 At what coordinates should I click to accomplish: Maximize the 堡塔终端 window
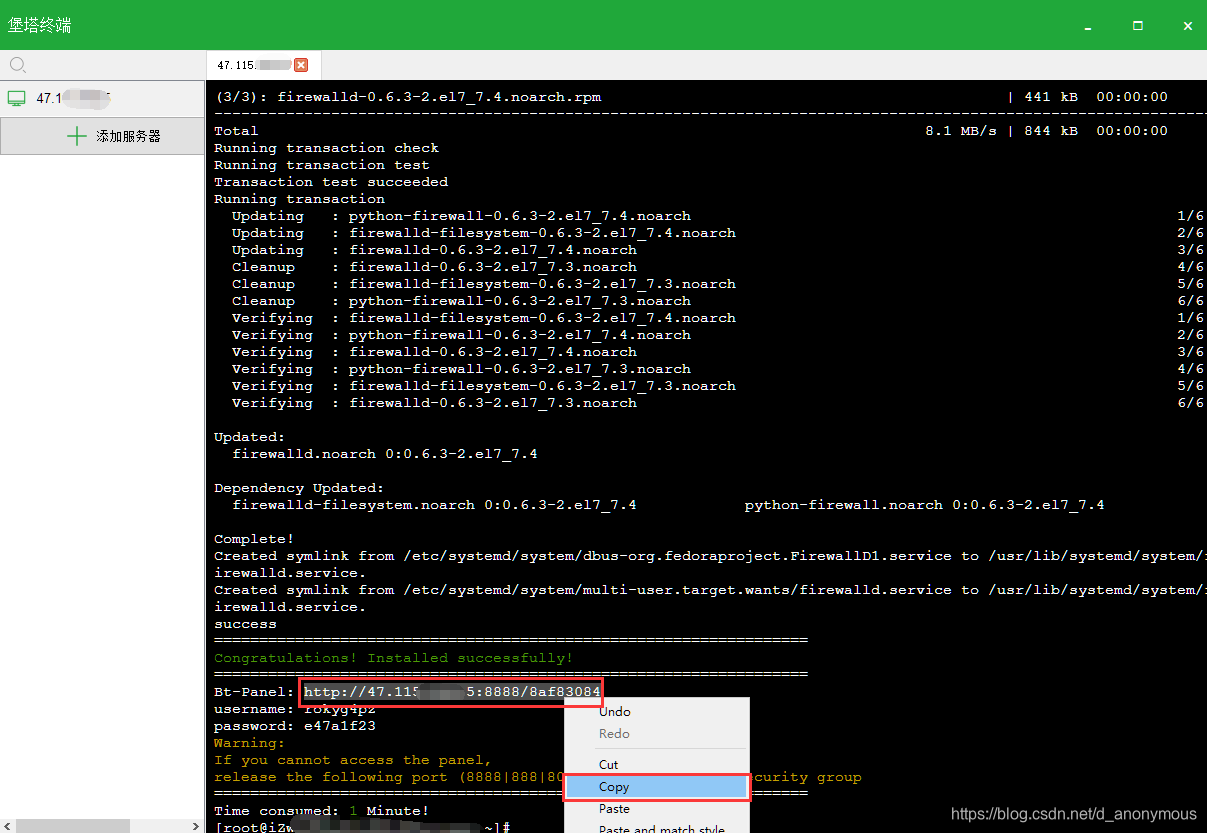[x=1138, y=25]
